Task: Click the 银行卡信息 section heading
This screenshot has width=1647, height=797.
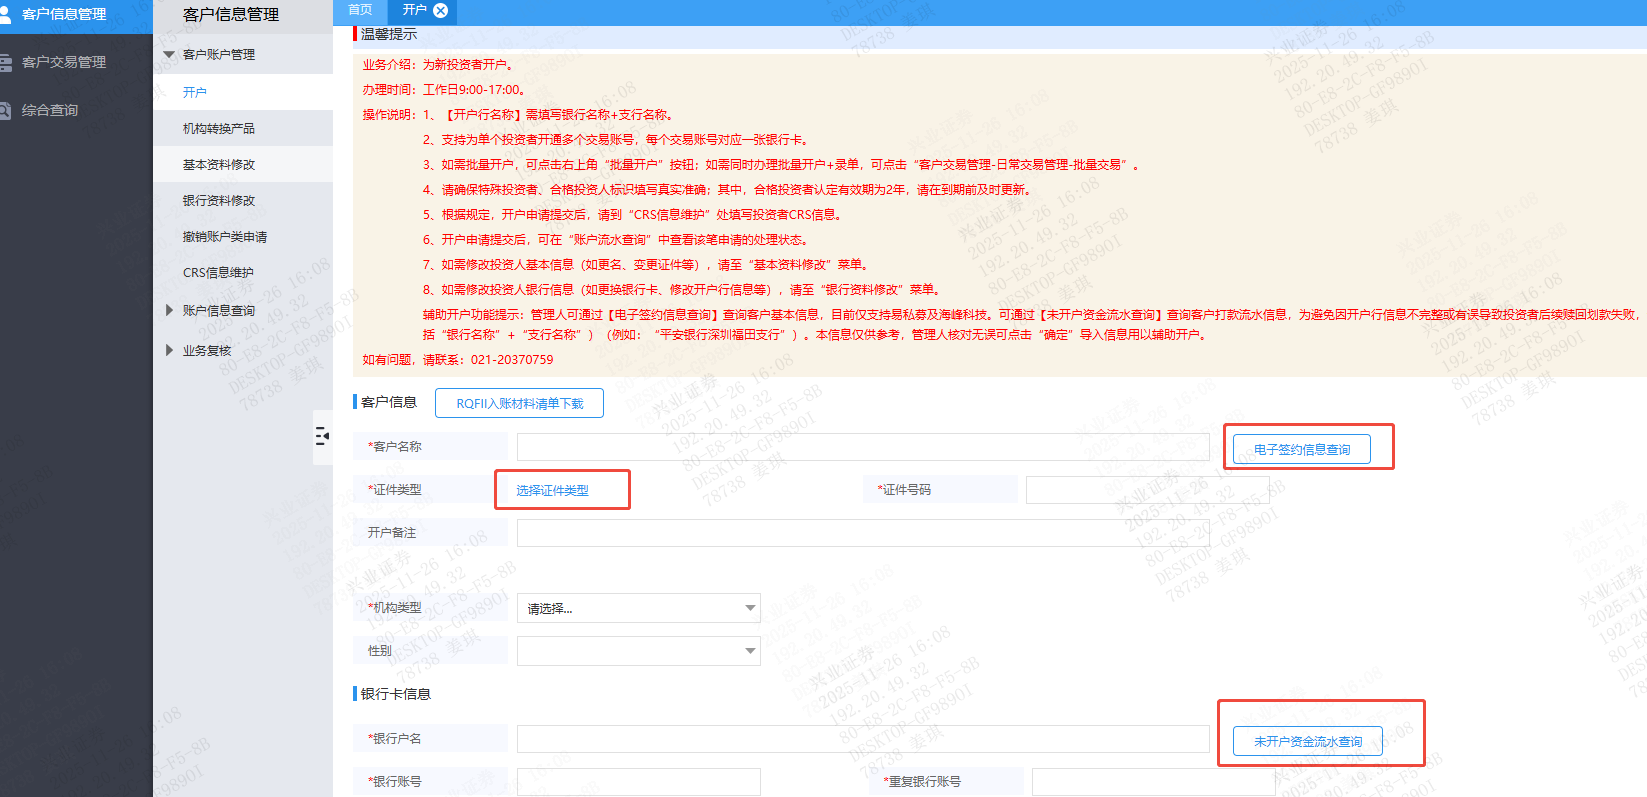Action: 396,694
